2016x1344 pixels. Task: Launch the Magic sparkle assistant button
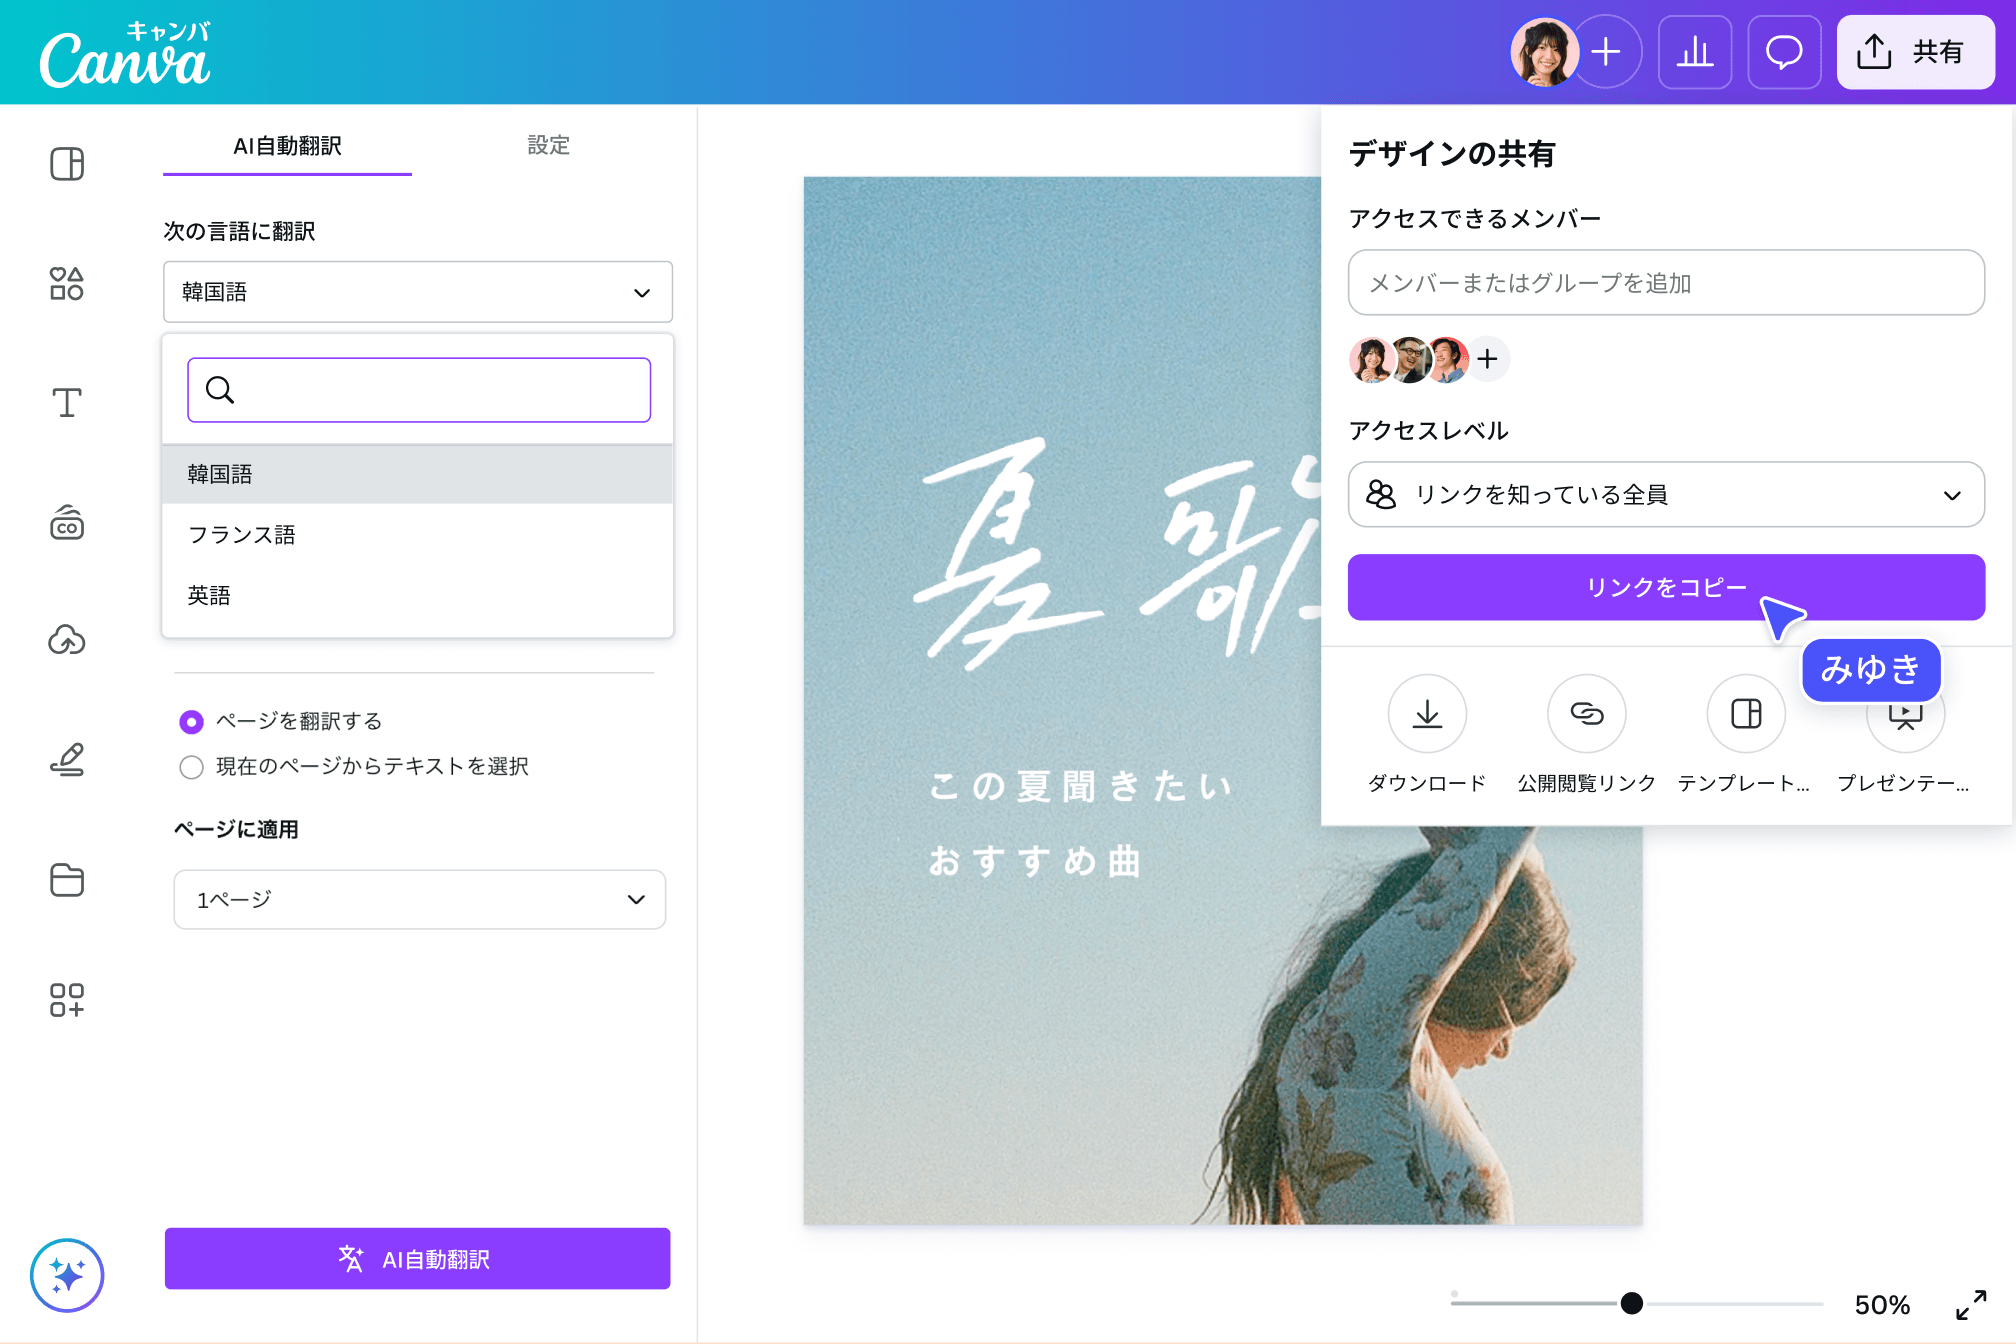(67, 1275)
